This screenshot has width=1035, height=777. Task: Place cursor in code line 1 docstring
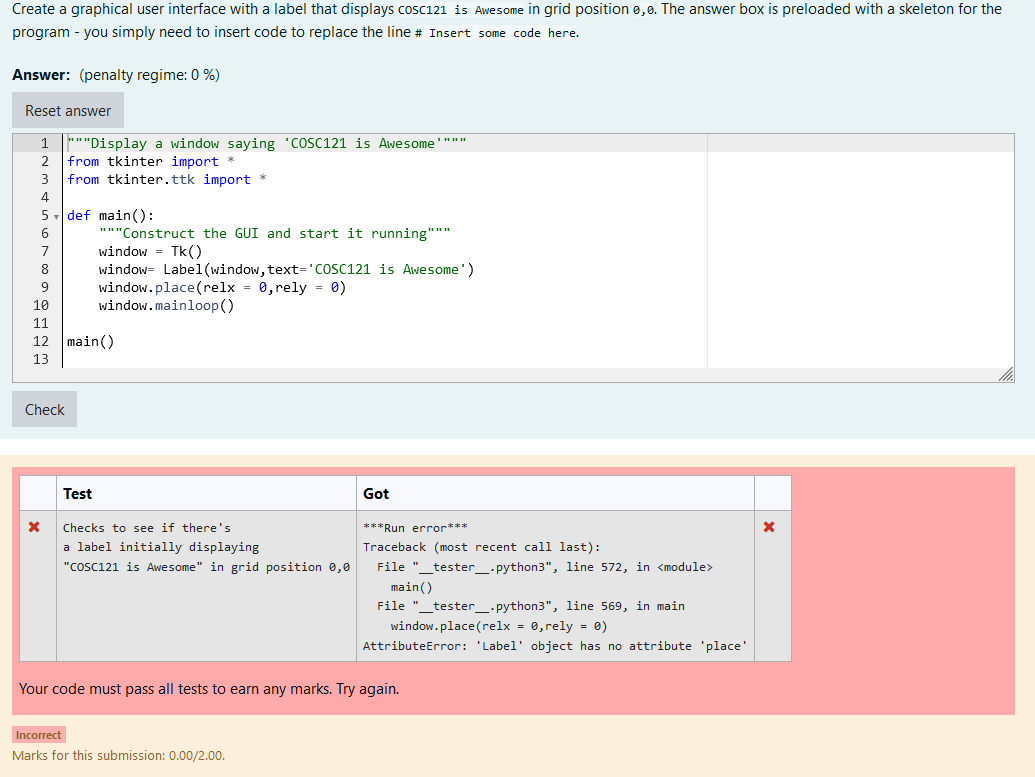[267, 143]
